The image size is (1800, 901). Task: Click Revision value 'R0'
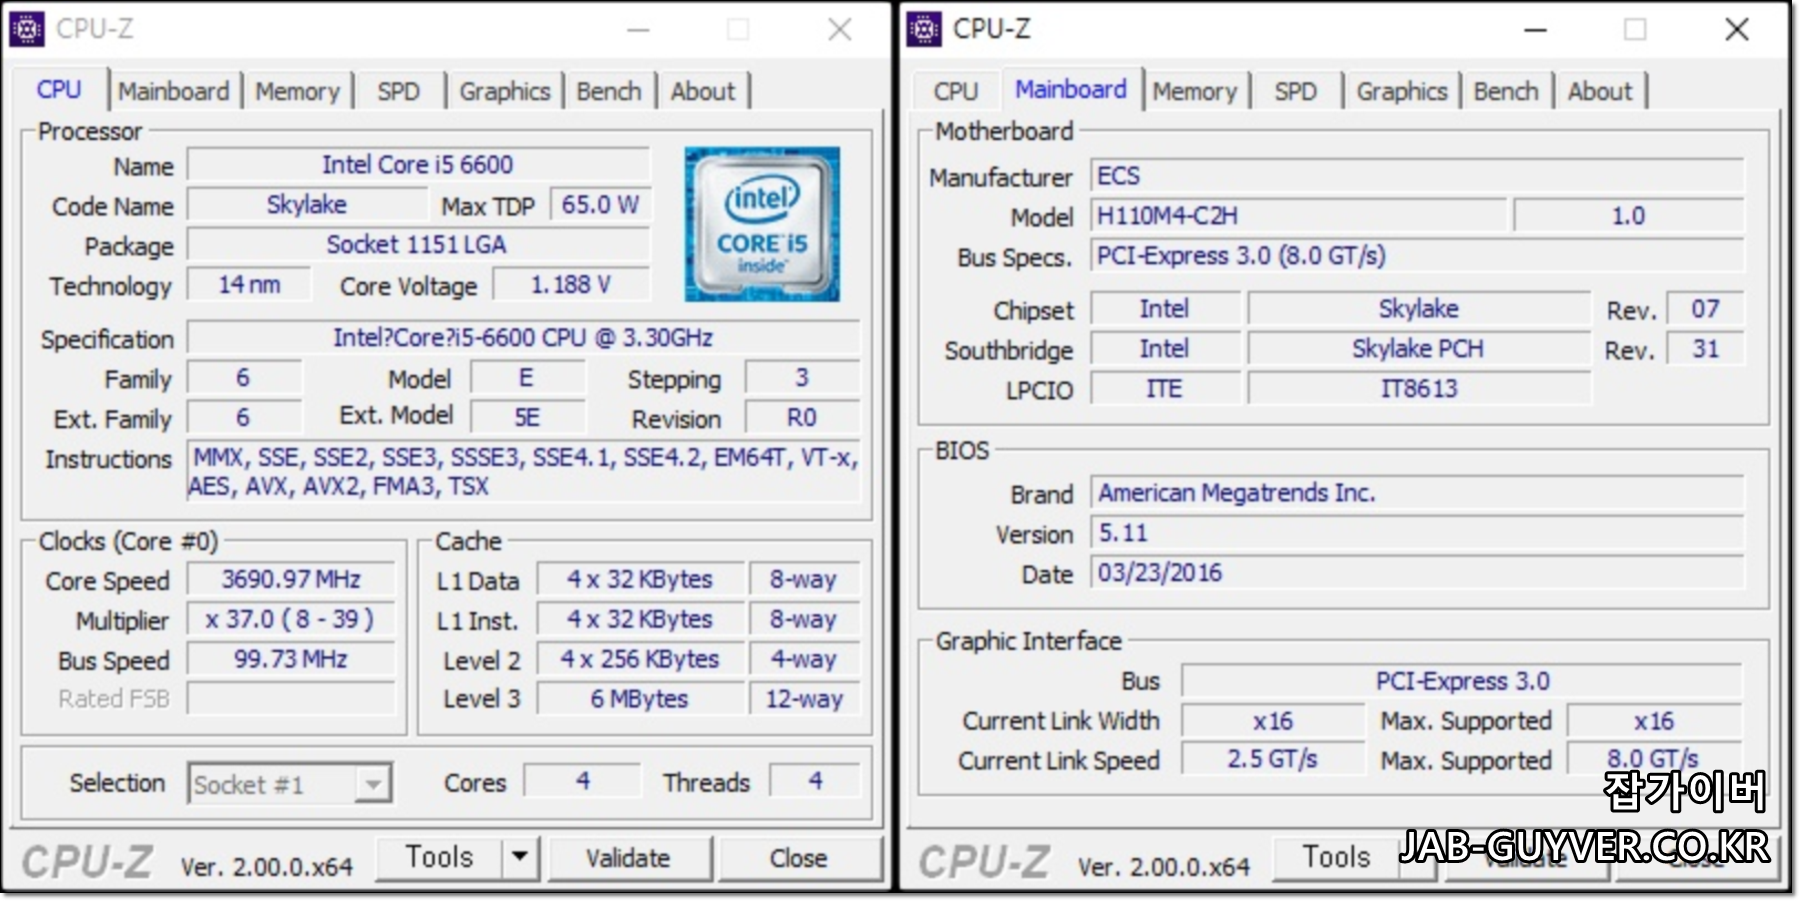[802, 417]
